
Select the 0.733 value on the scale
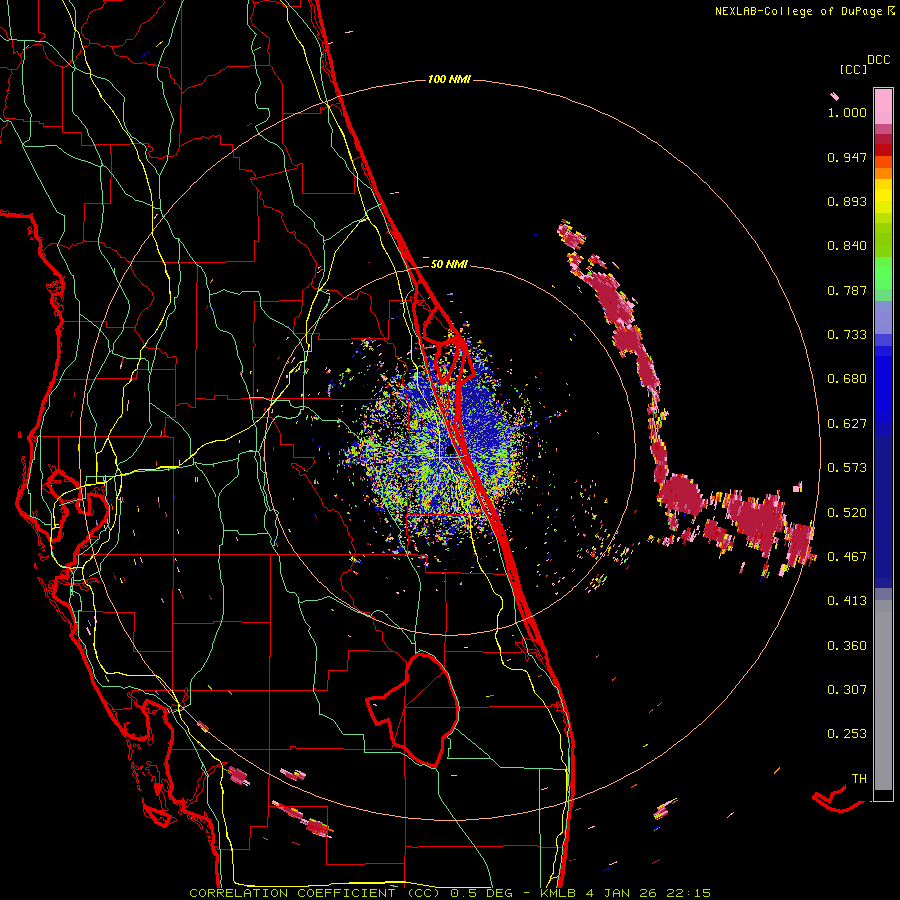click(847, 335)
